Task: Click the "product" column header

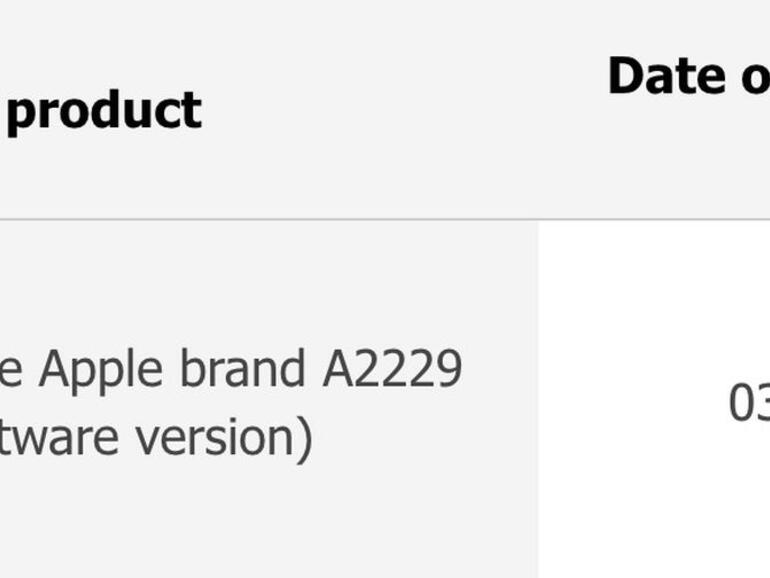Action: click(103, 110)
